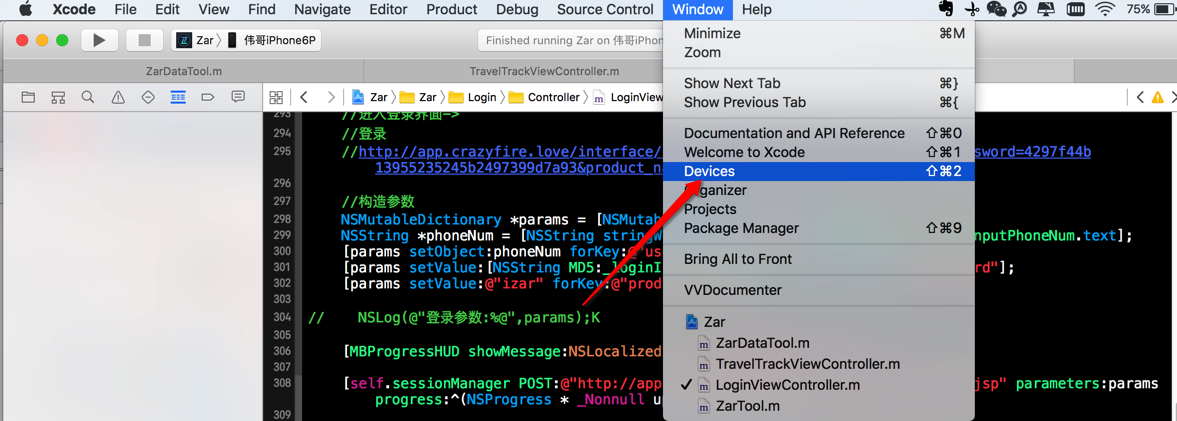Click the previous issue arrow beside warning
Screen dimensions: 1177x421
point(1140,97)
